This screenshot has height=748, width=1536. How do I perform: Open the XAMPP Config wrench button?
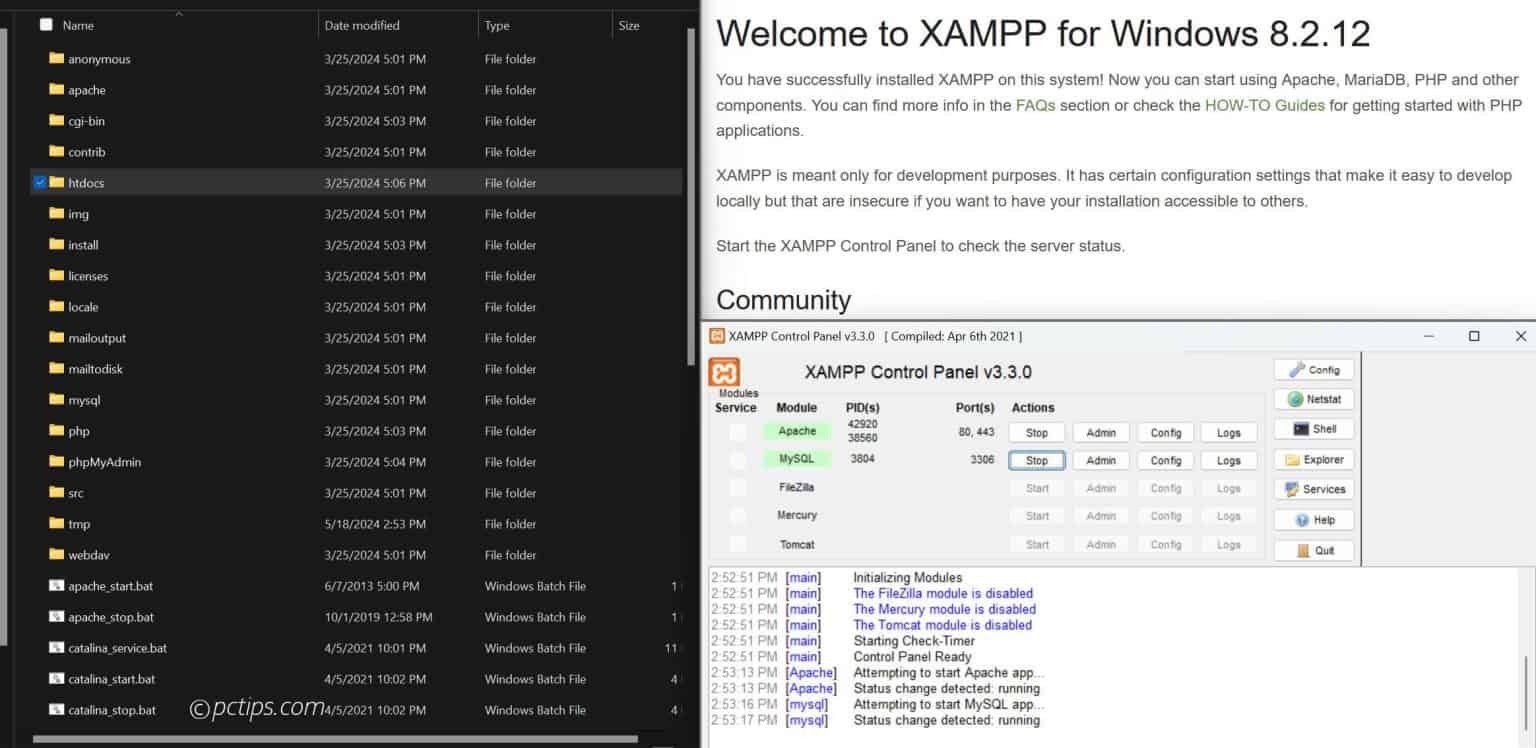tap(1313, 370)
